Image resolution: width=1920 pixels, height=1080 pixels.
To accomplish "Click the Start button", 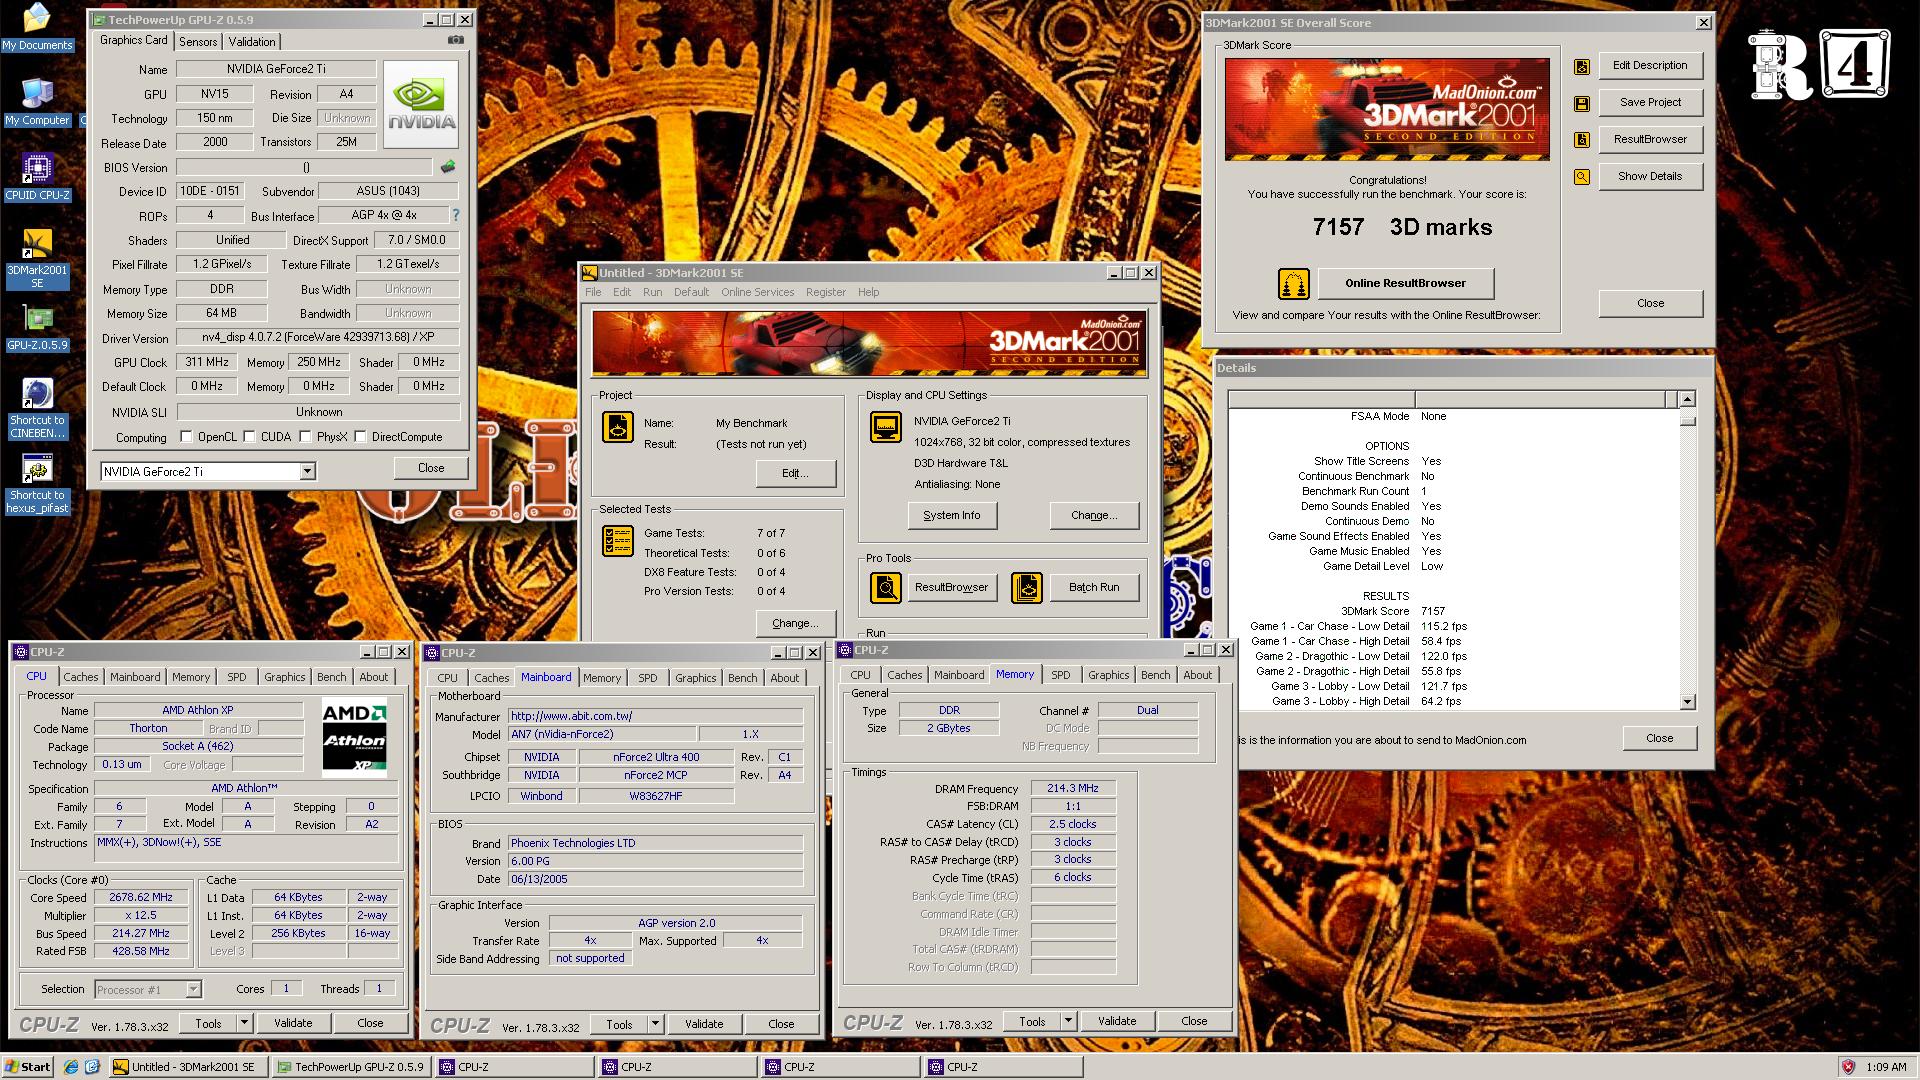I will (28, 1067).
